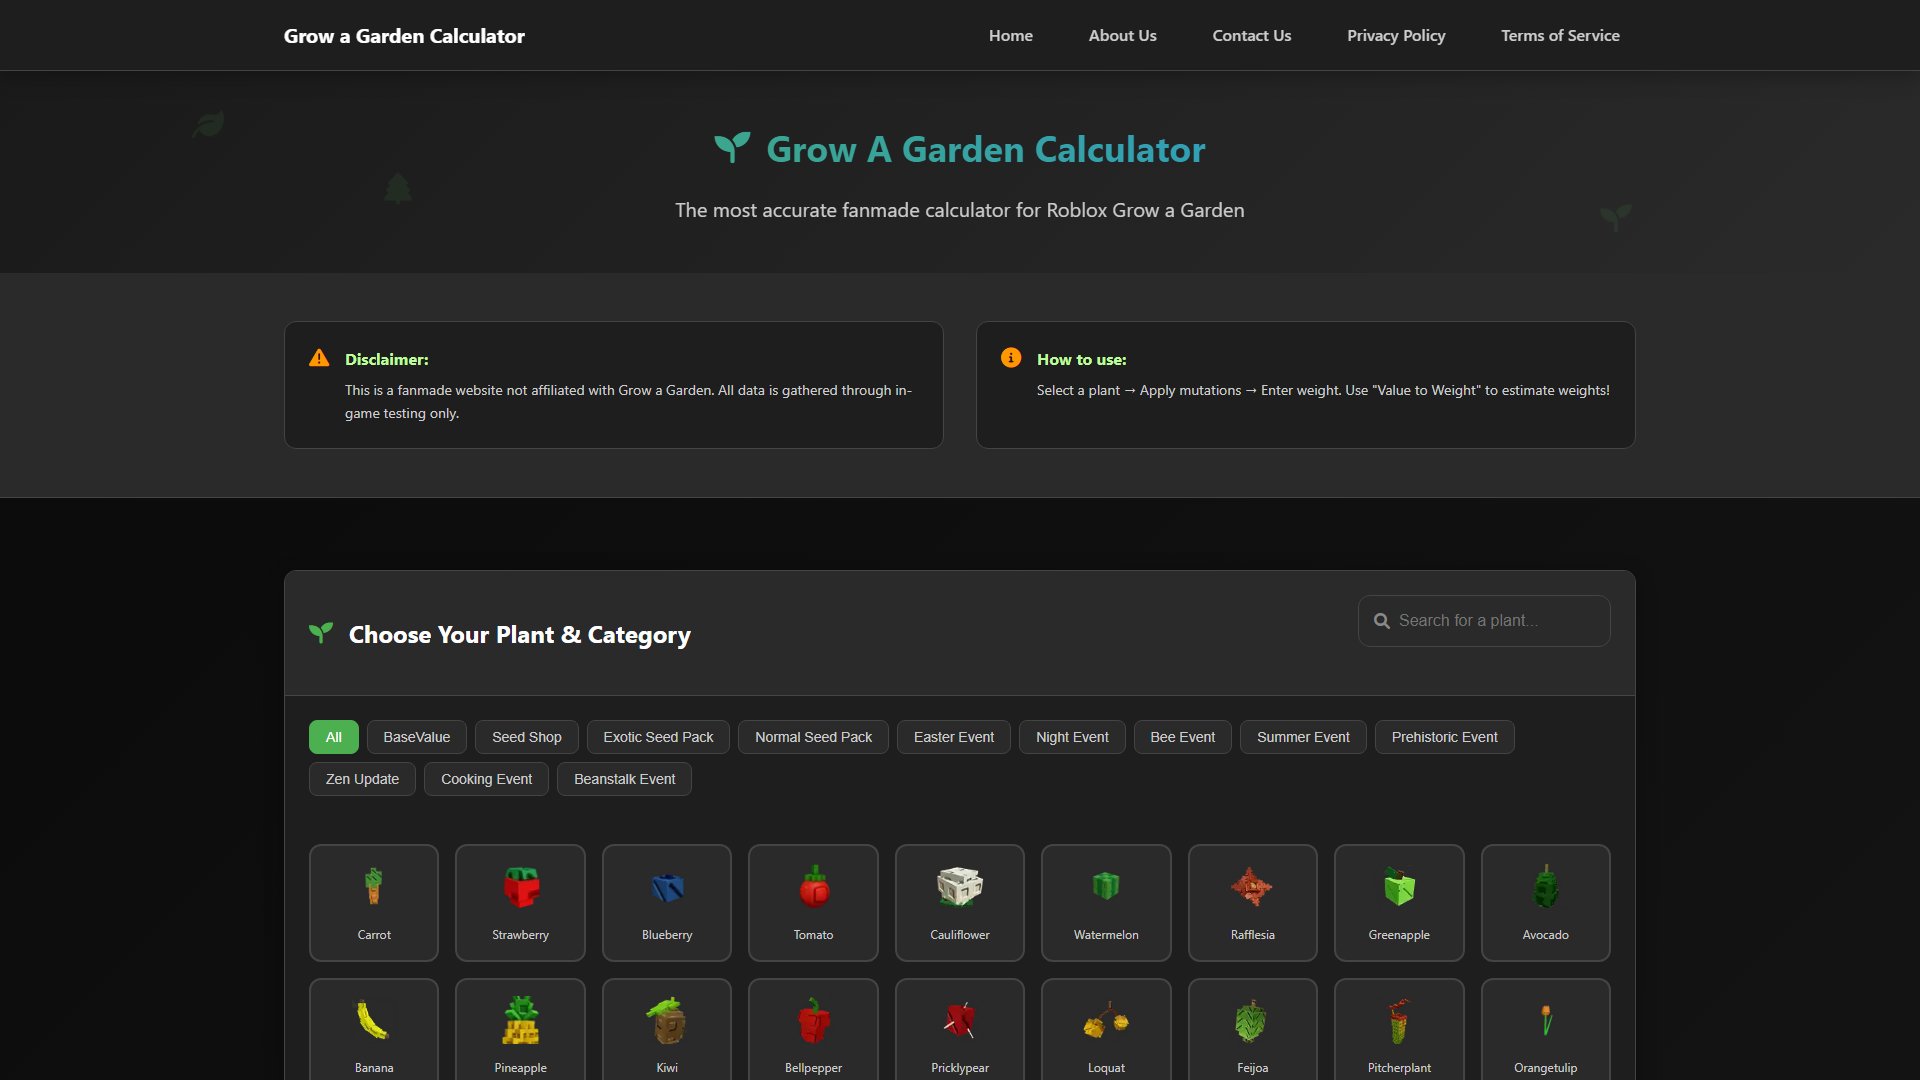Screen dimensions: 1920x1080
Task: Pick the Greenapple plant icon
Action: (x=1399, y=887)
